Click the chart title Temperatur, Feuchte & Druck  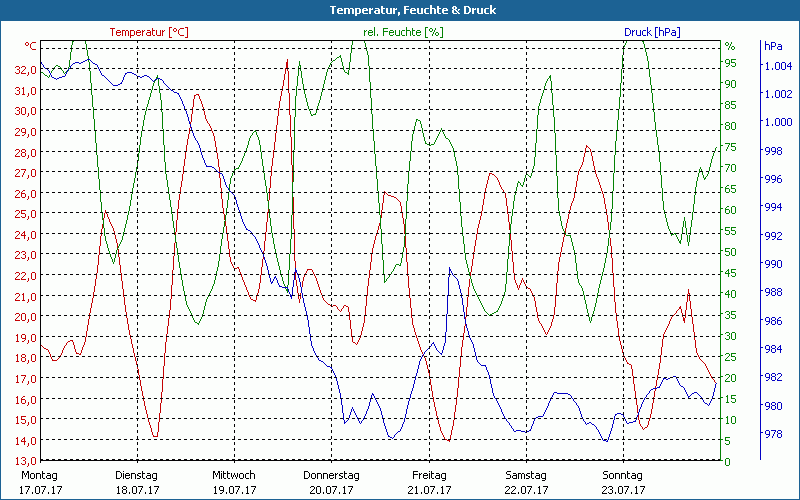(x=400, y=10)
